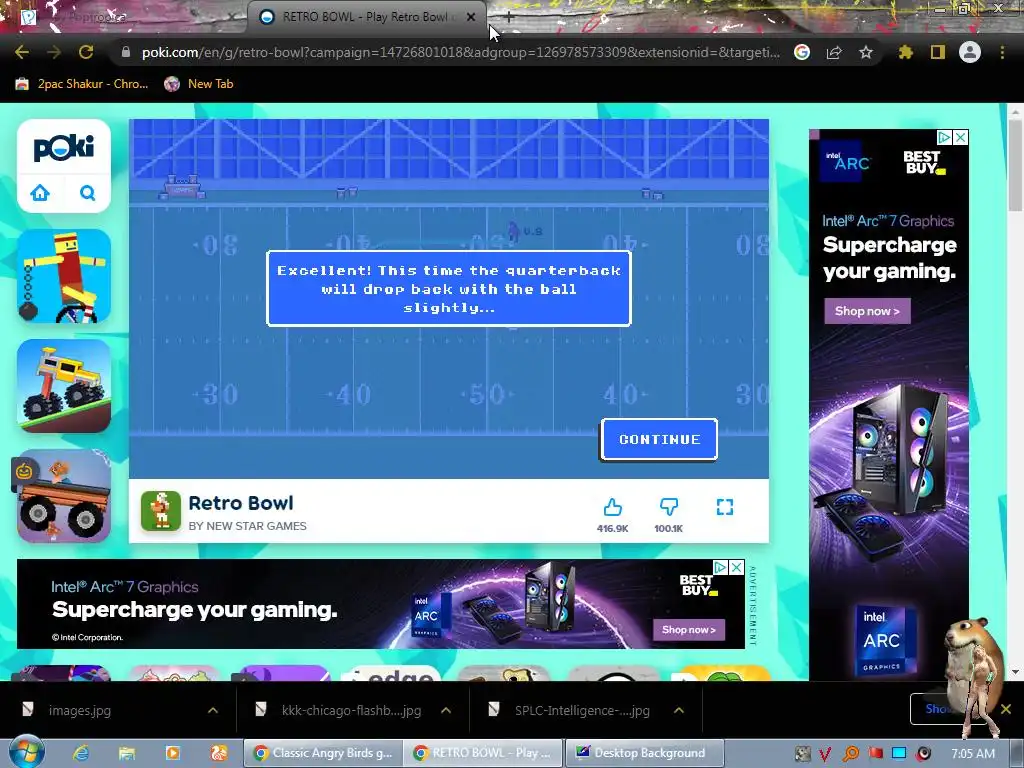Open Poki search magnifier icon
Image resolution: width=1024 pixels, height=768 pixels.
tap(88, 193)
